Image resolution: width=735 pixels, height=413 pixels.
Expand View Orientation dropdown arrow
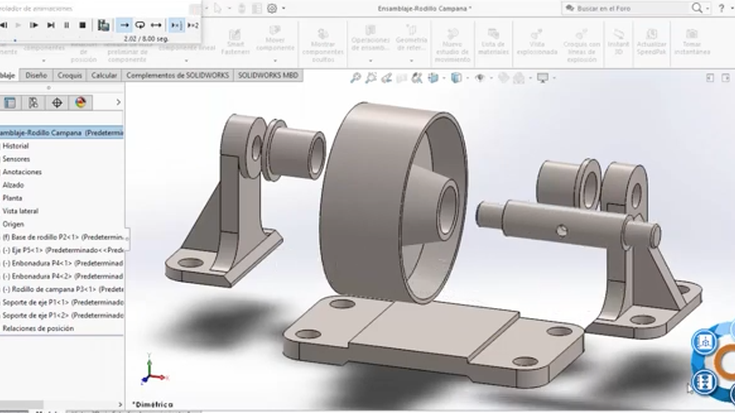[443, 78]
